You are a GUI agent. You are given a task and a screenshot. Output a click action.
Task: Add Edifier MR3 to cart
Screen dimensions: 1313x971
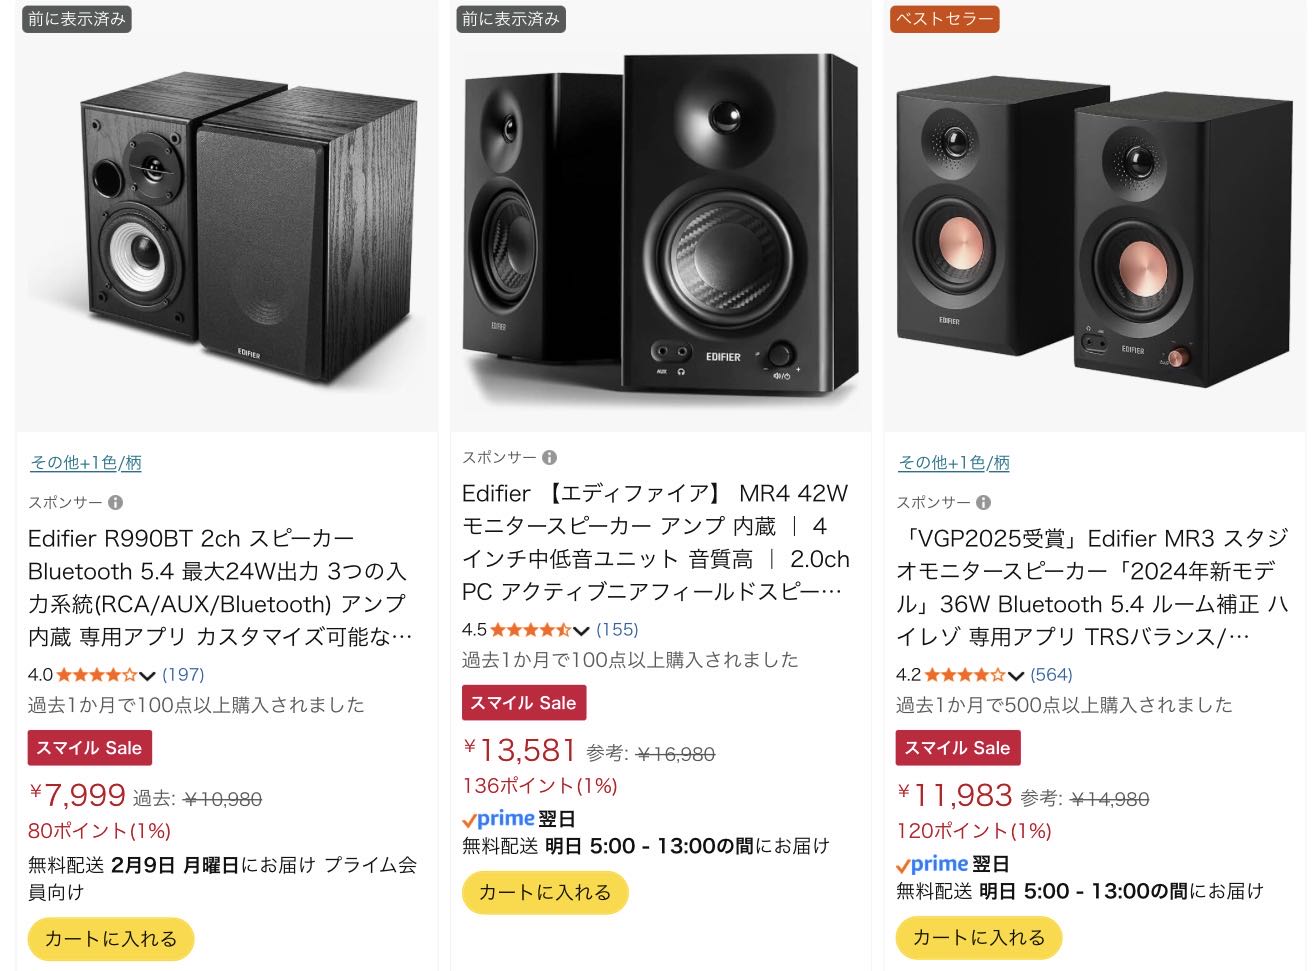click(978, 937)
